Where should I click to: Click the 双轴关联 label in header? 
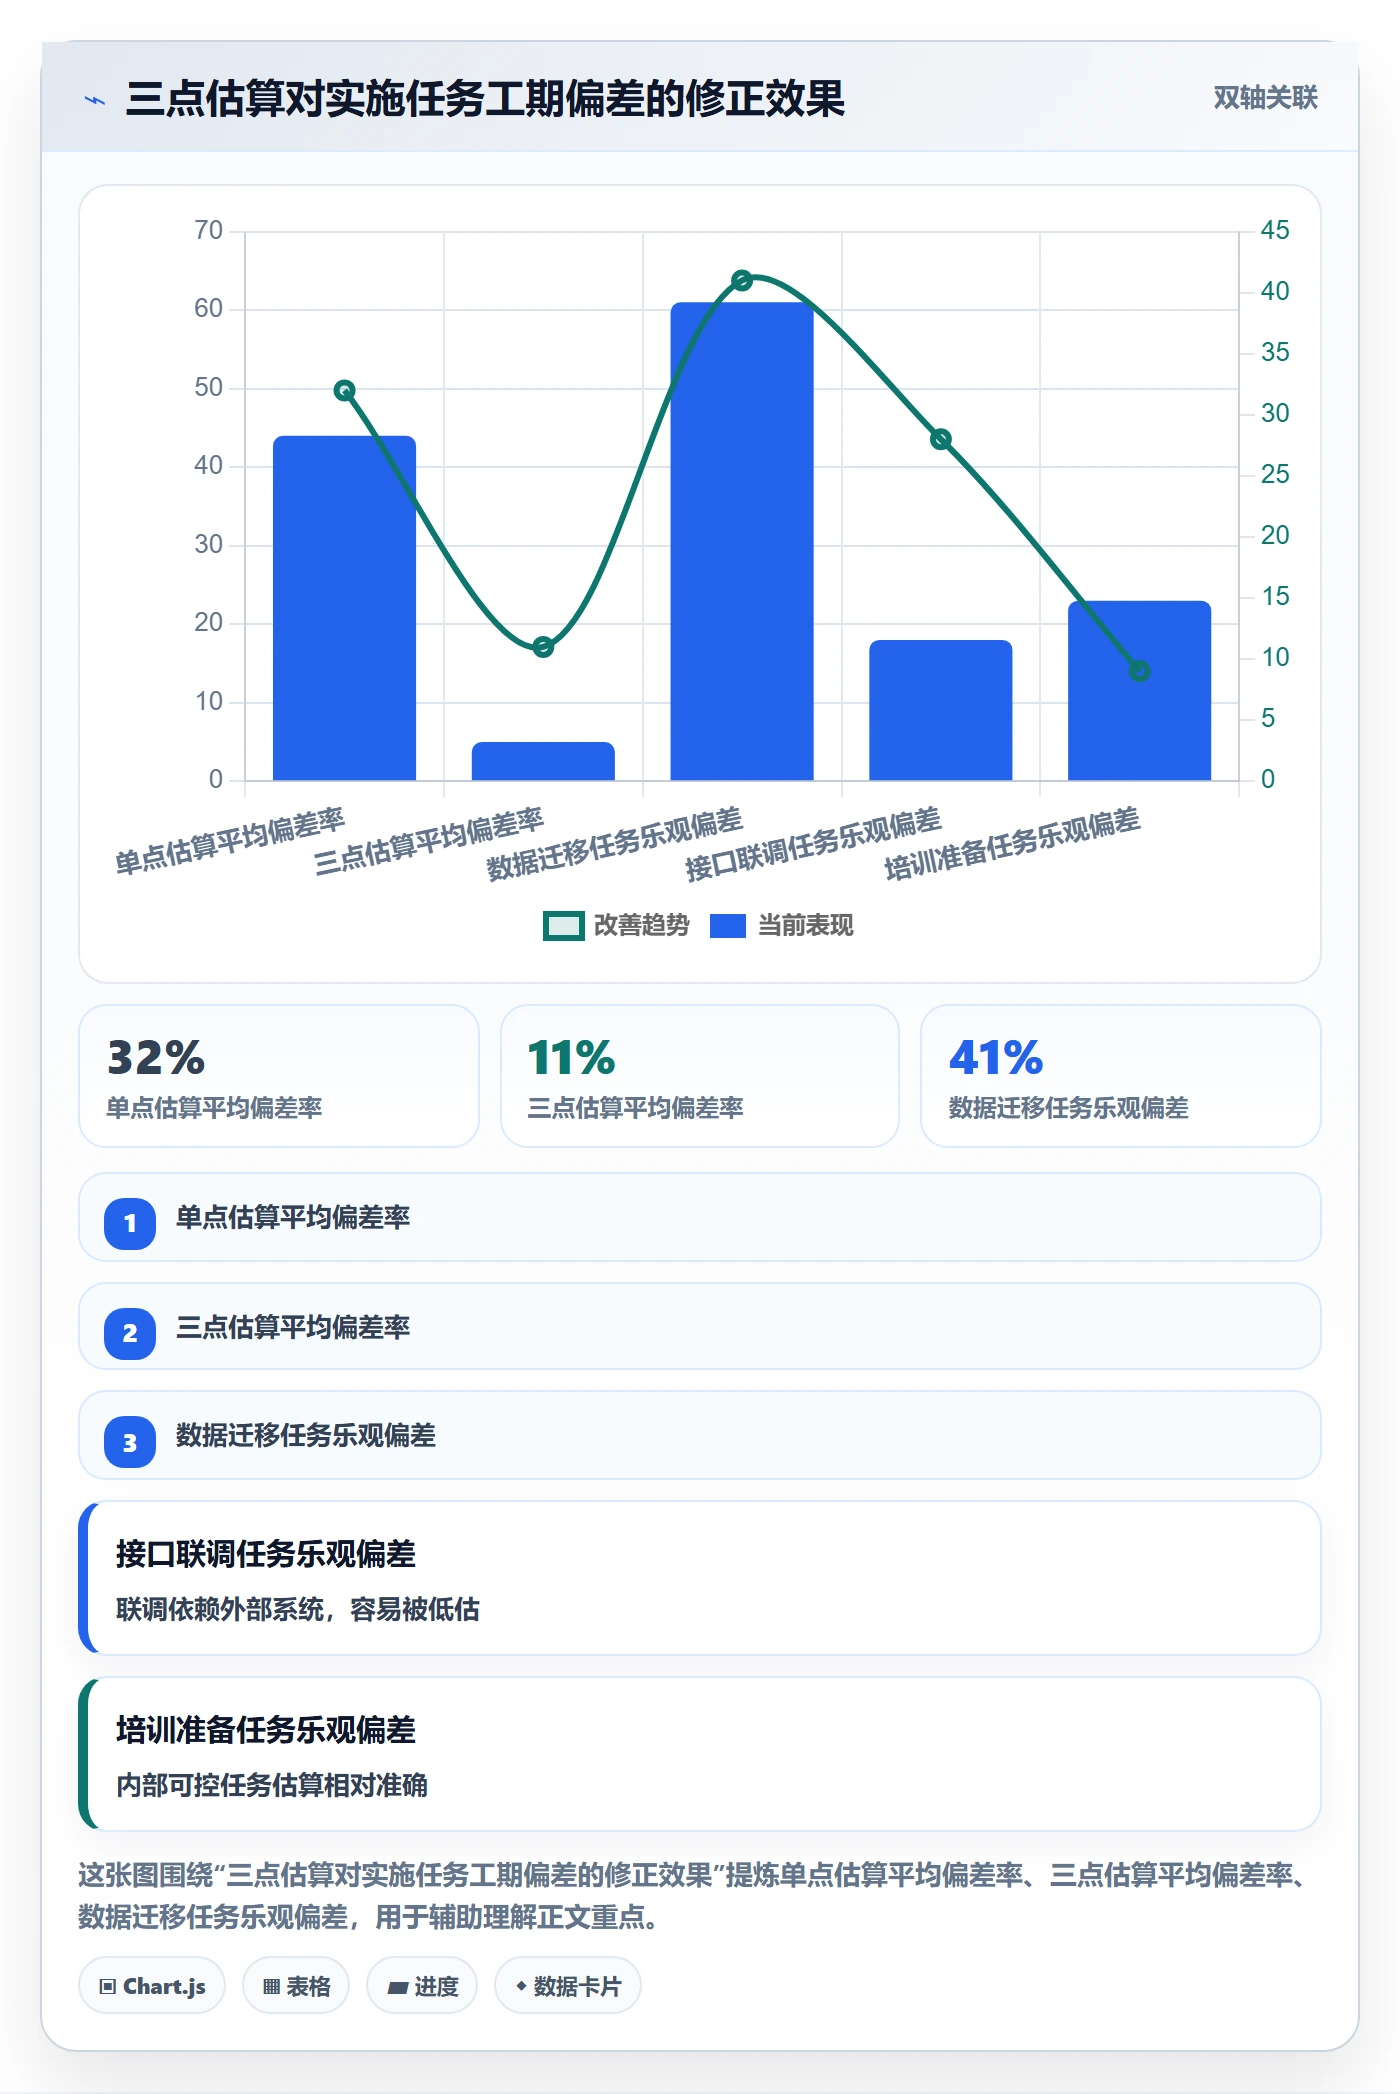(1265, 98)
